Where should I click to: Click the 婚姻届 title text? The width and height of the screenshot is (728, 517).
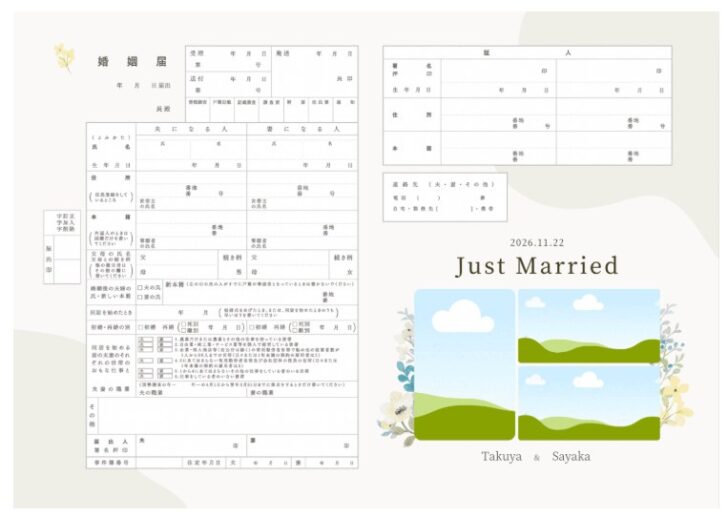pyautogui.click(x=117, y=62)
